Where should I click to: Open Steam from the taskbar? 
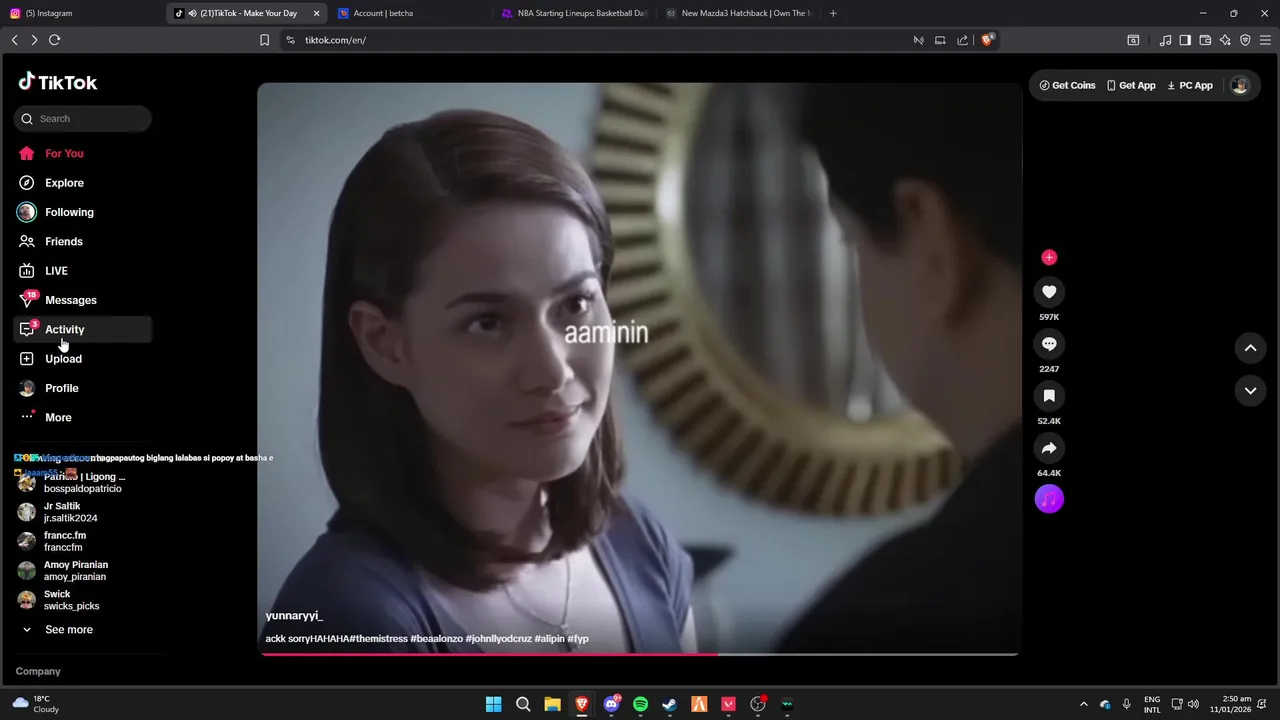pyautogui.click(x=669, y=704)
